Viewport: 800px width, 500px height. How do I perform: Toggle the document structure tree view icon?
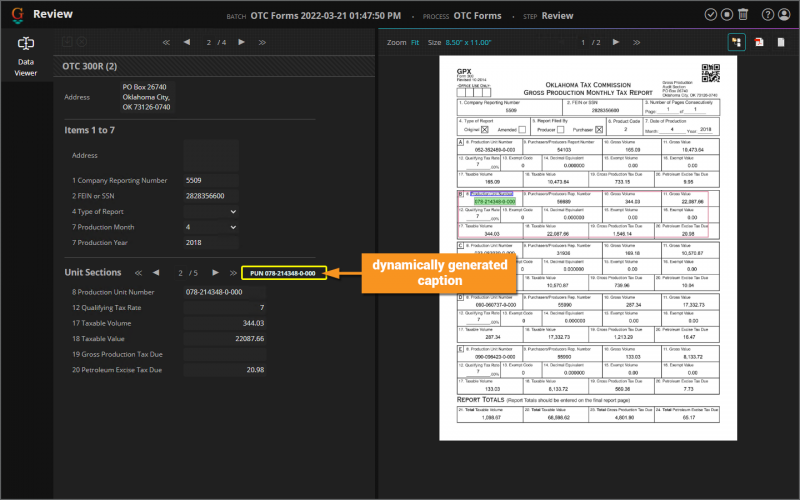pos(735,43)
